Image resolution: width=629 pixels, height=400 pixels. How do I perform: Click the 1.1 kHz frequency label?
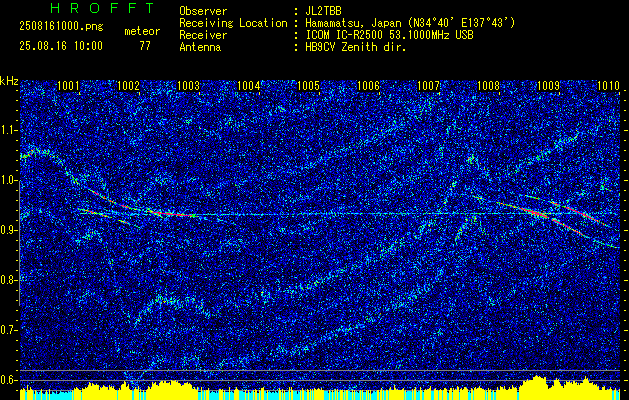(x=9, y=130)
